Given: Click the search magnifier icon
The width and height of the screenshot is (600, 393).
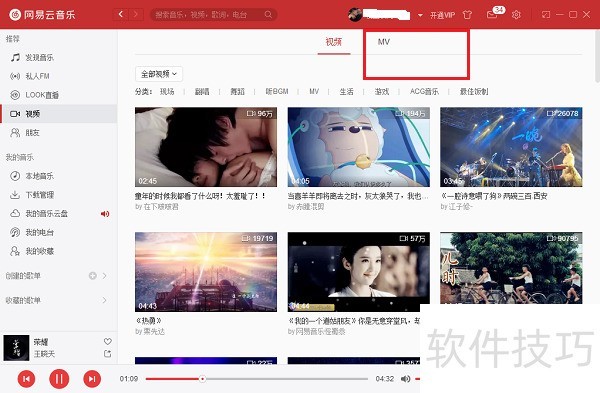Looking at the screenshot, I should 268,15.
